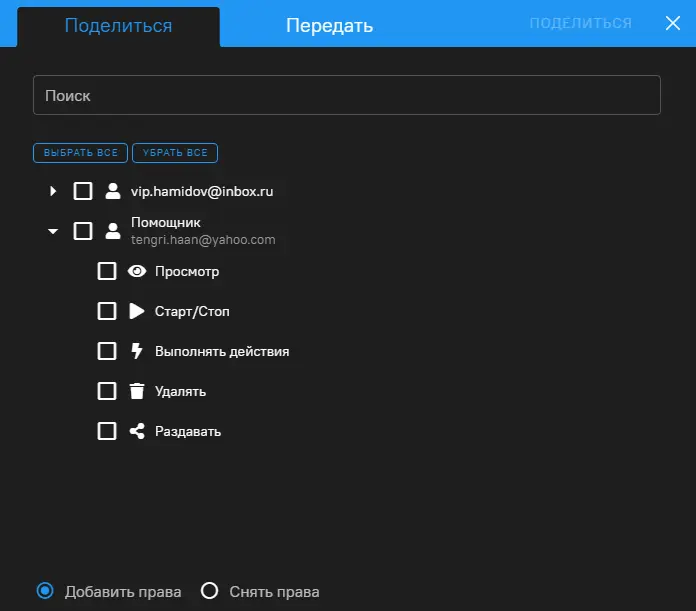Close the sharing dialog with X
Viewport: 696px width, 611px height.
coord(673,23)
